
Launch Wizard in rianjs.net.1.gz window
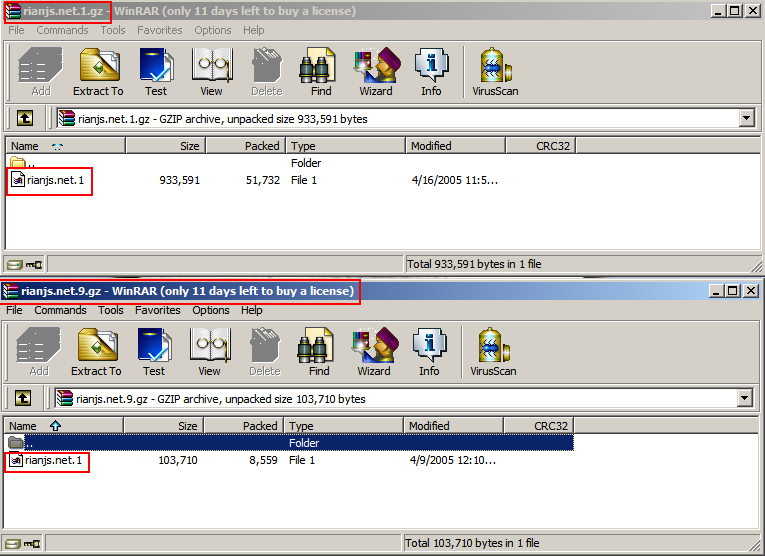pos(376,72)
